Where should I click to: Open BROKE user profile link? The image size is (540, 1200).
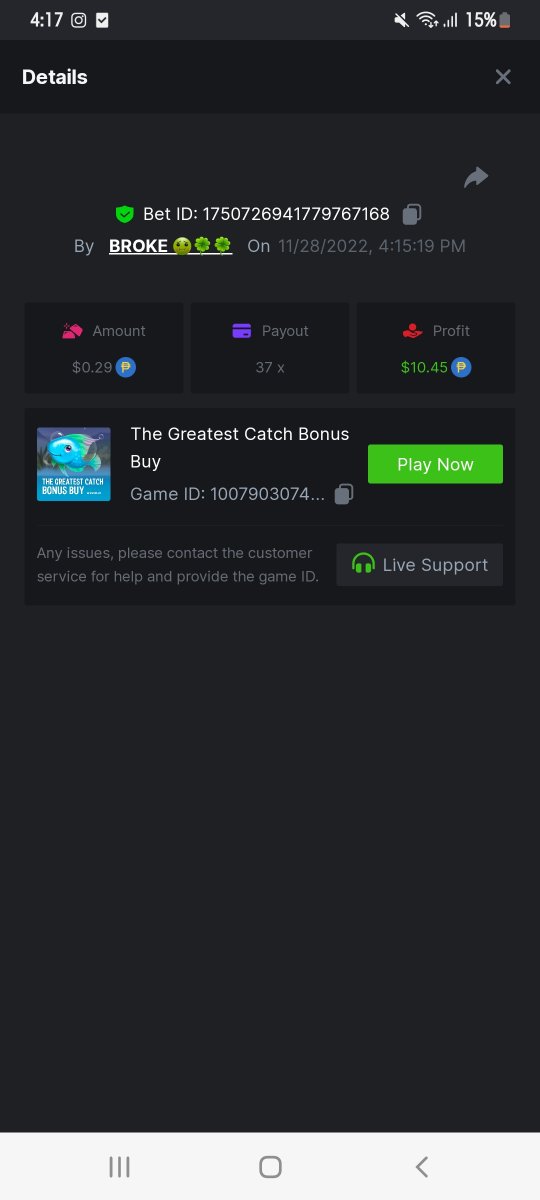point(170,246)
